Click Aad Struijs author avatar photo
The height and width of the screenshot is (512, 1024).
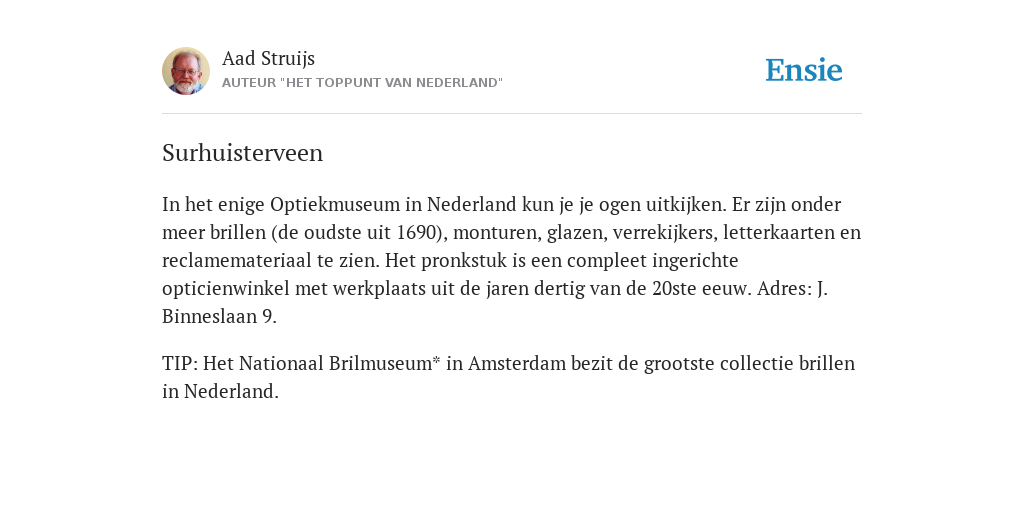186,71
